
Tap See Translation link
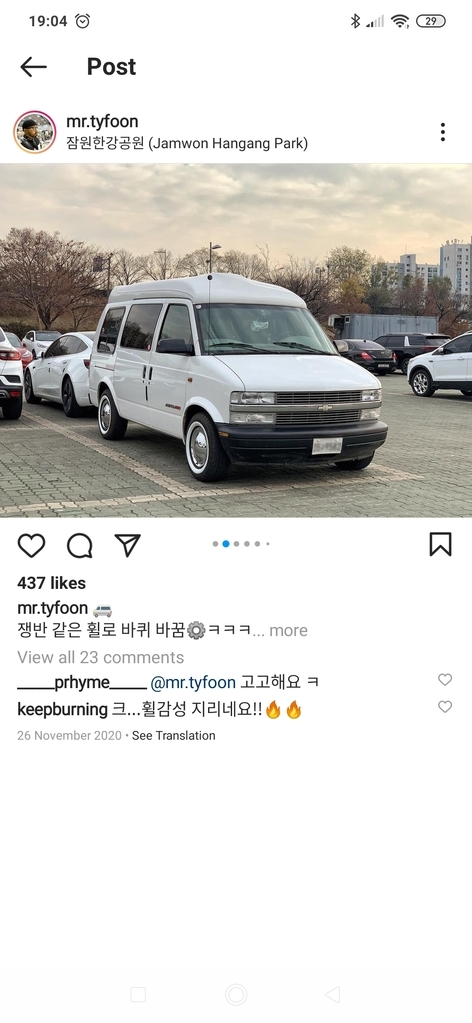click(x=174, y=735)
